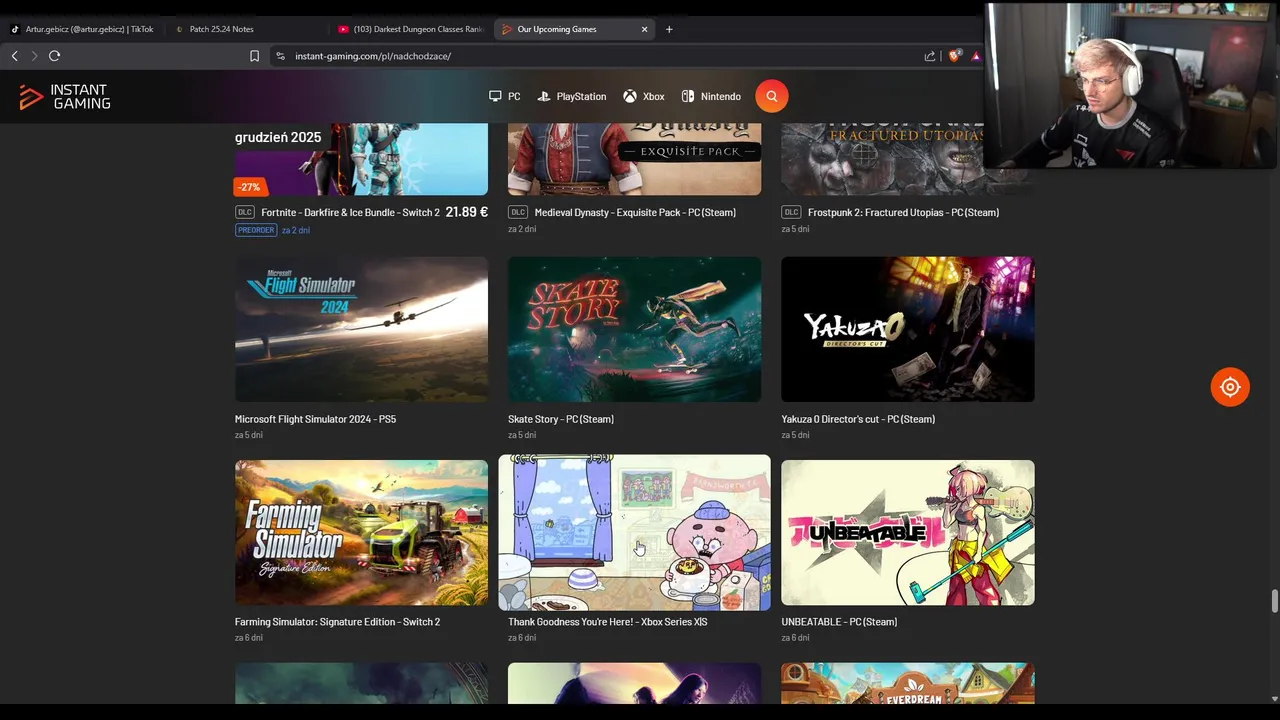
Task: Close the Our Upcoming Games tab
Action: click(644, 29)
